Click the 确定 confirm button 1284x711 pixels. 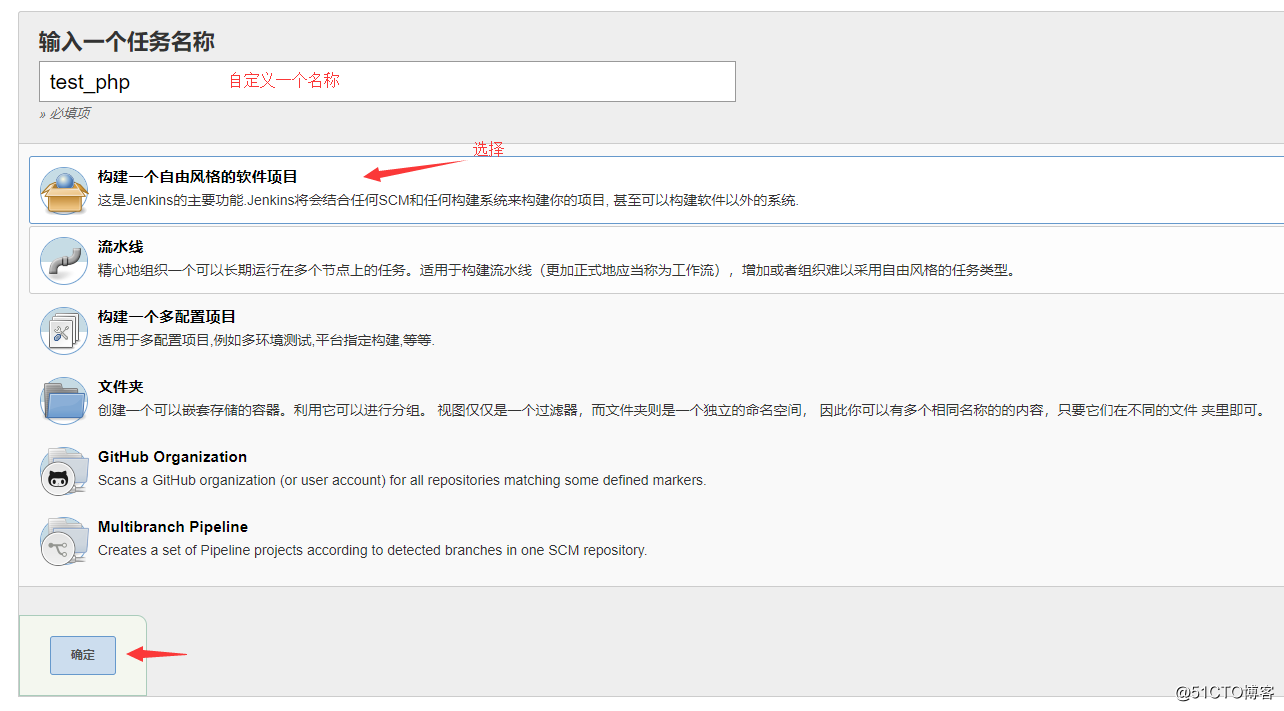[83, 655]
